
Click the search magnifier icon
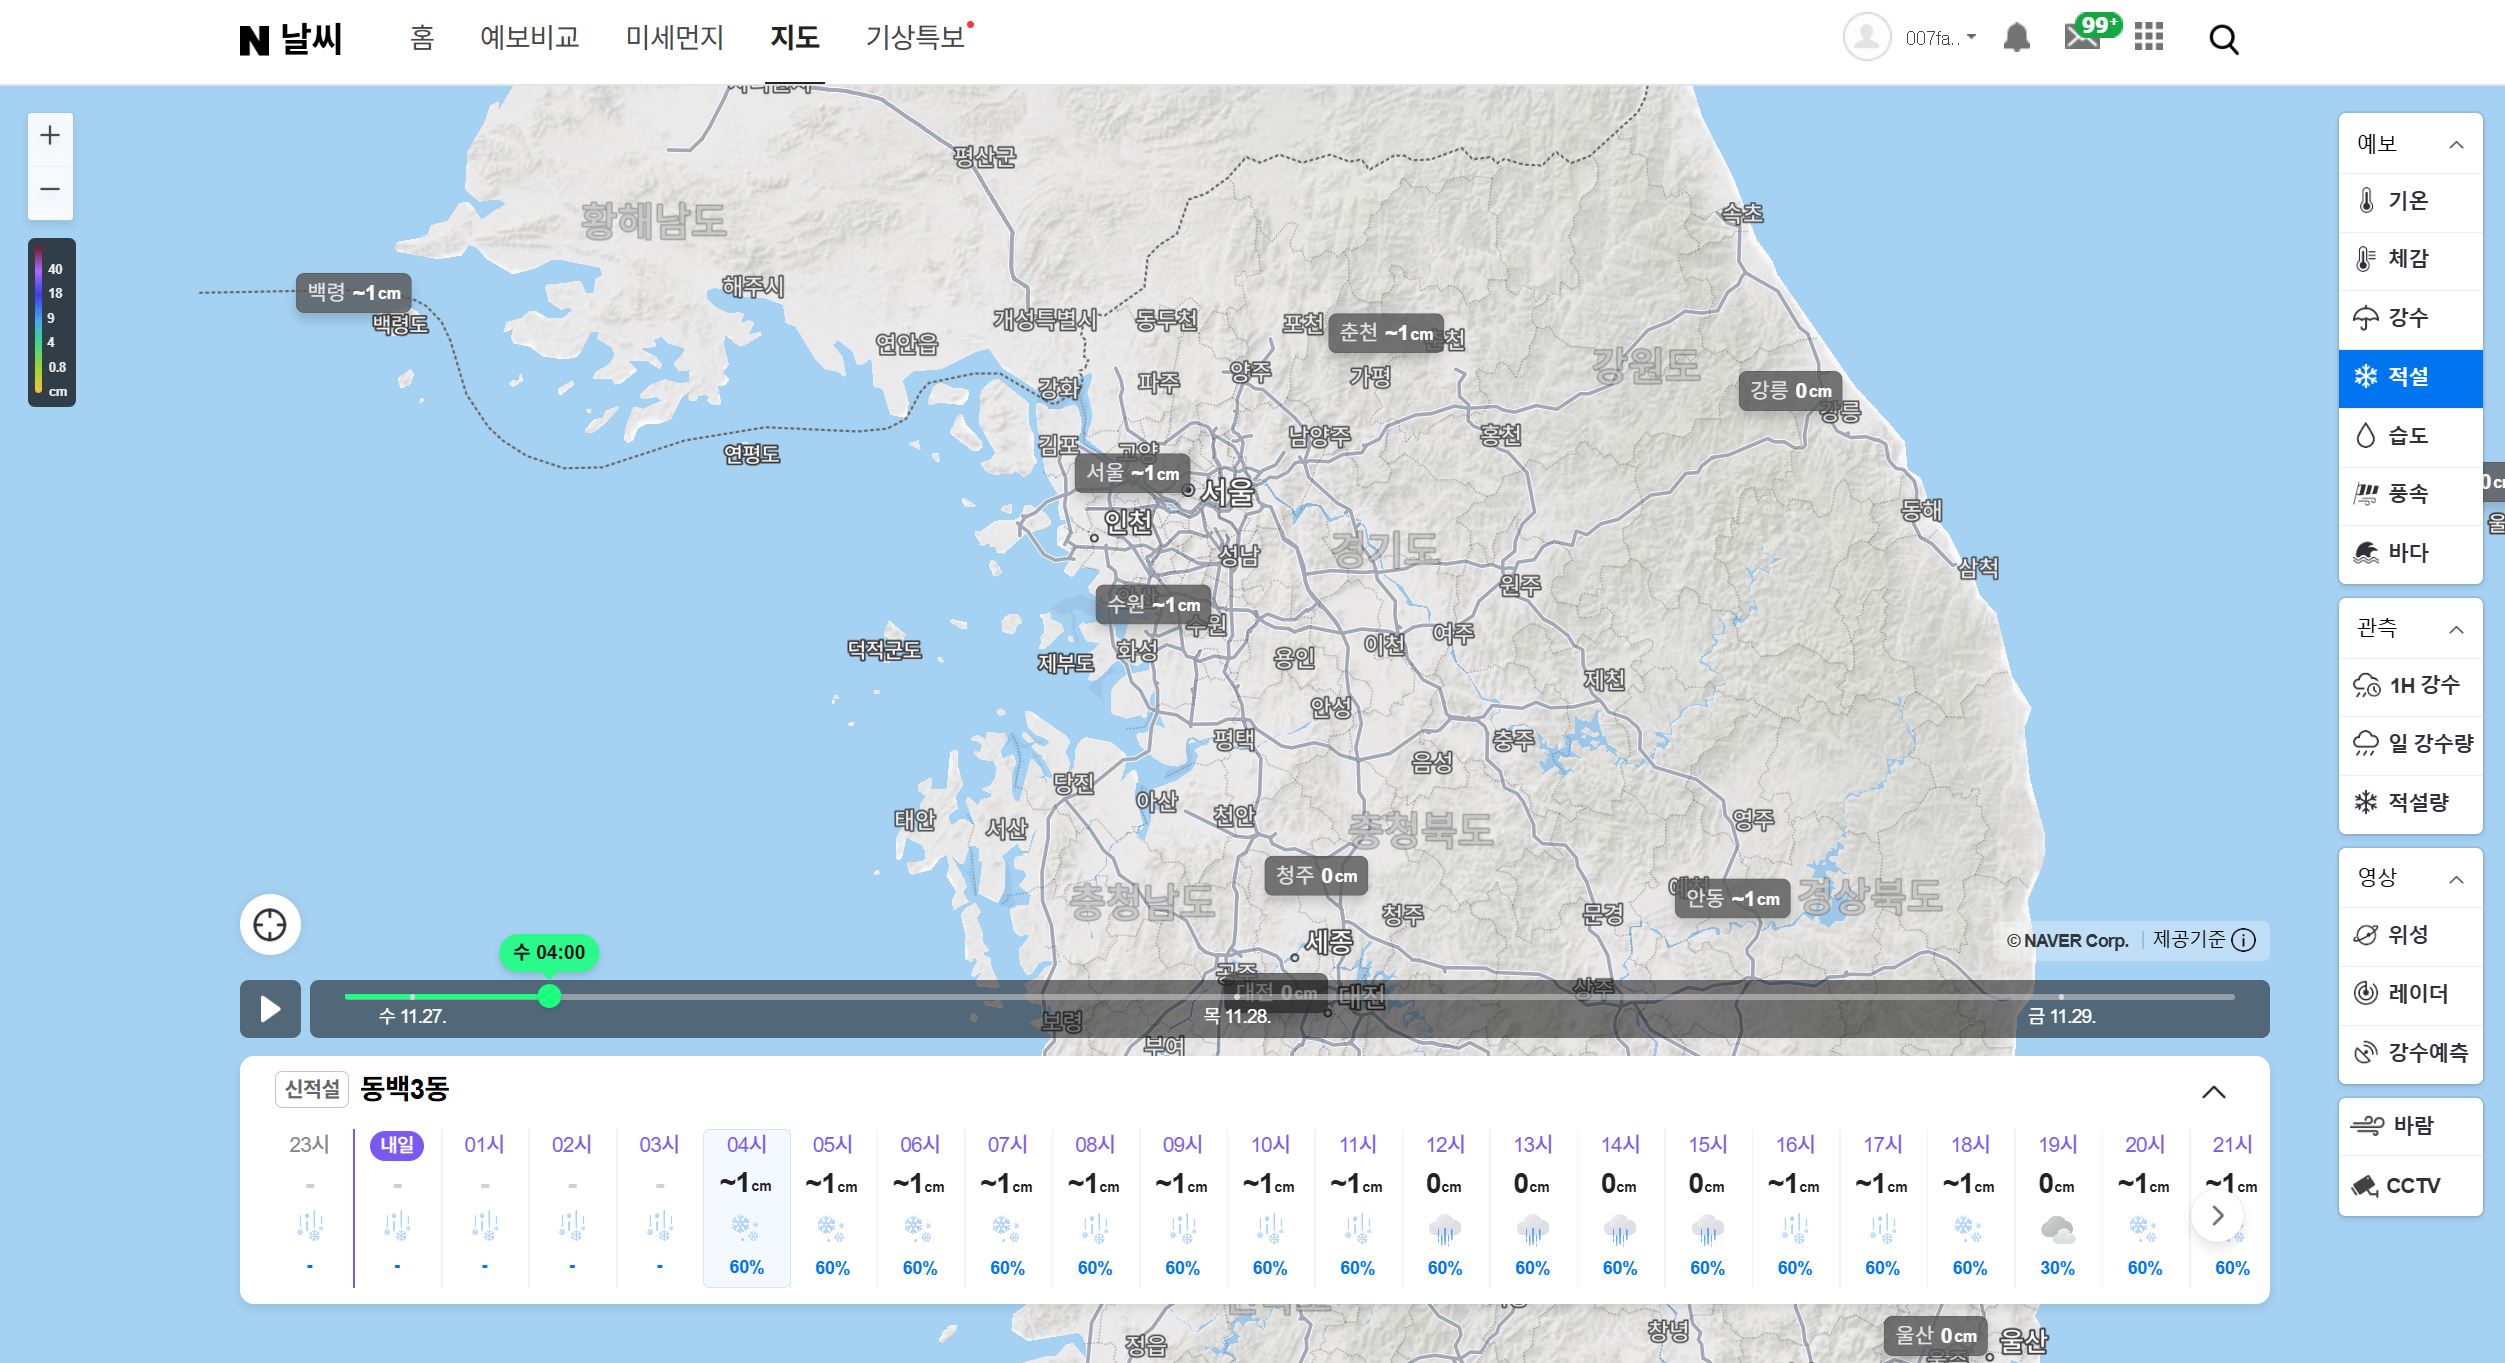(2223, 40)
